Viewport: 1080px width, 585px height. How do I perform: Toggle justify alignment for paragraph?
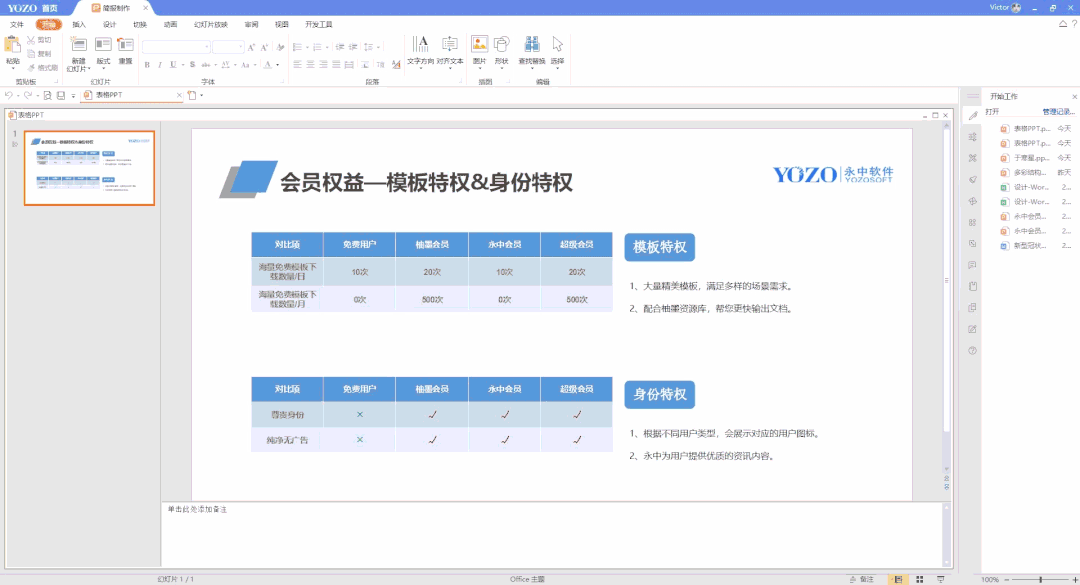tap(336, 64)
